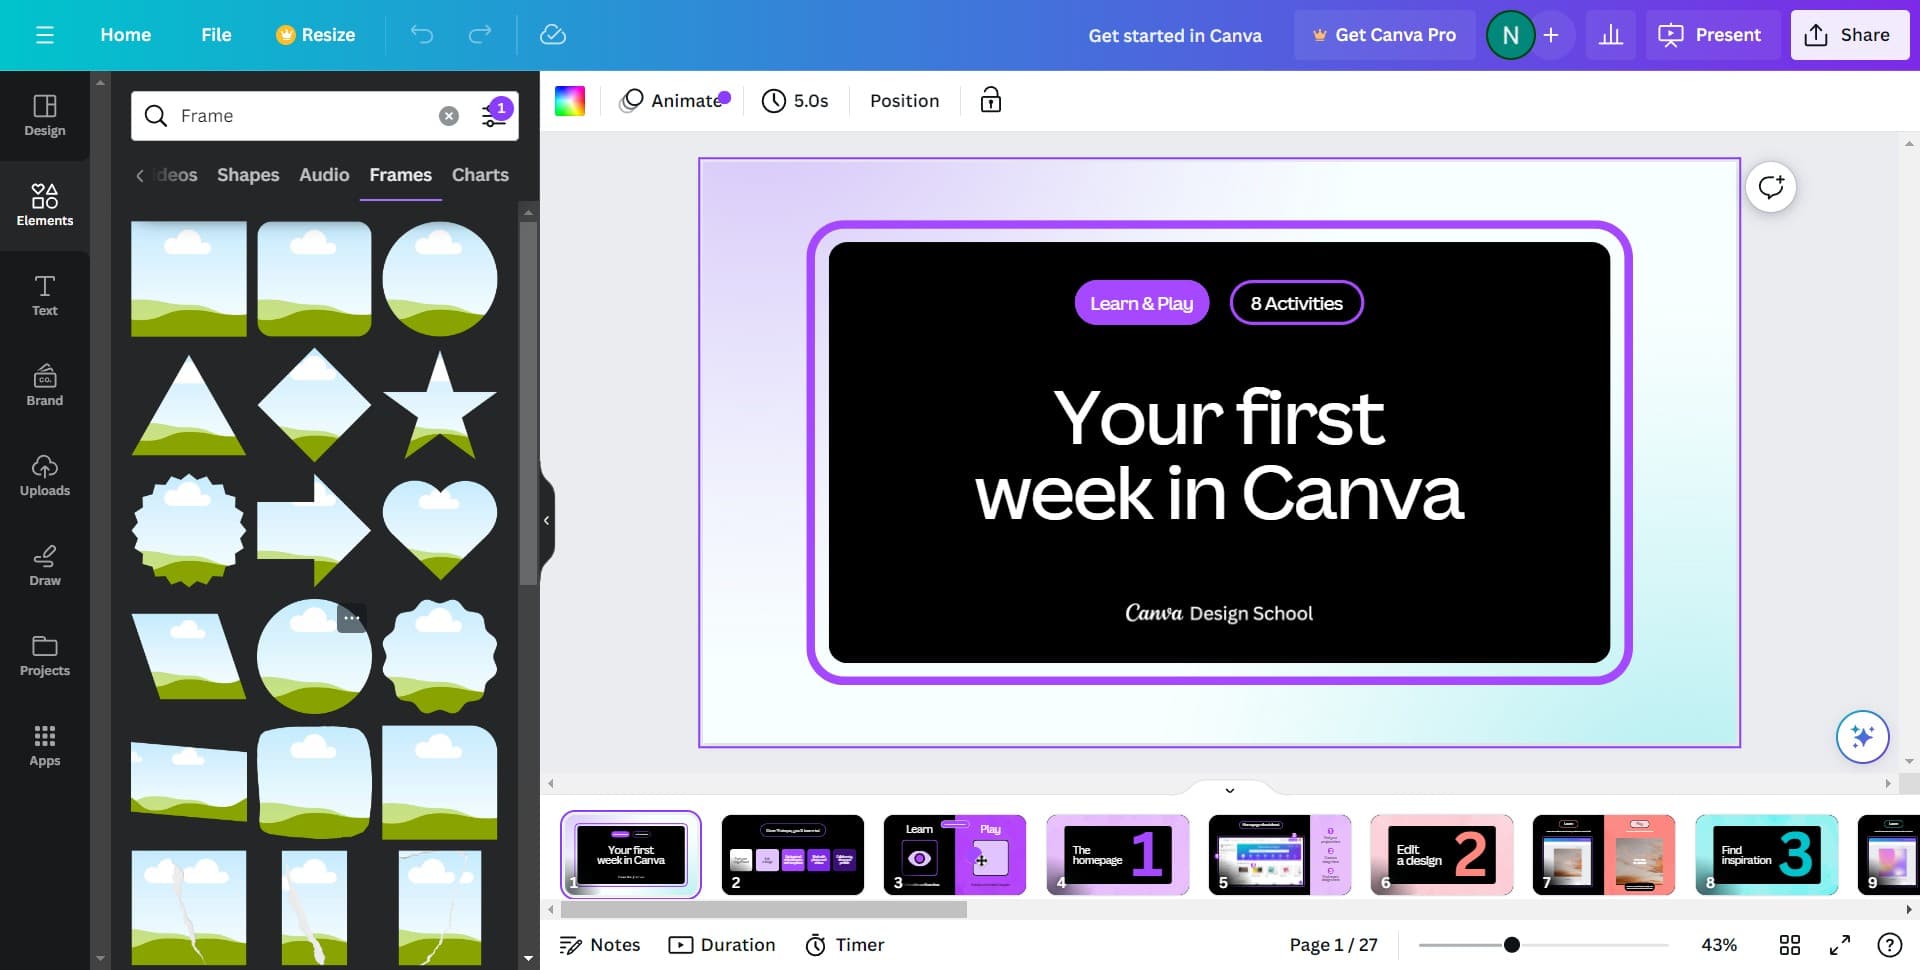Switch to the Charts tab
Image resolution: width=1920 pixels, height=970 pixels.
(480, 175)
